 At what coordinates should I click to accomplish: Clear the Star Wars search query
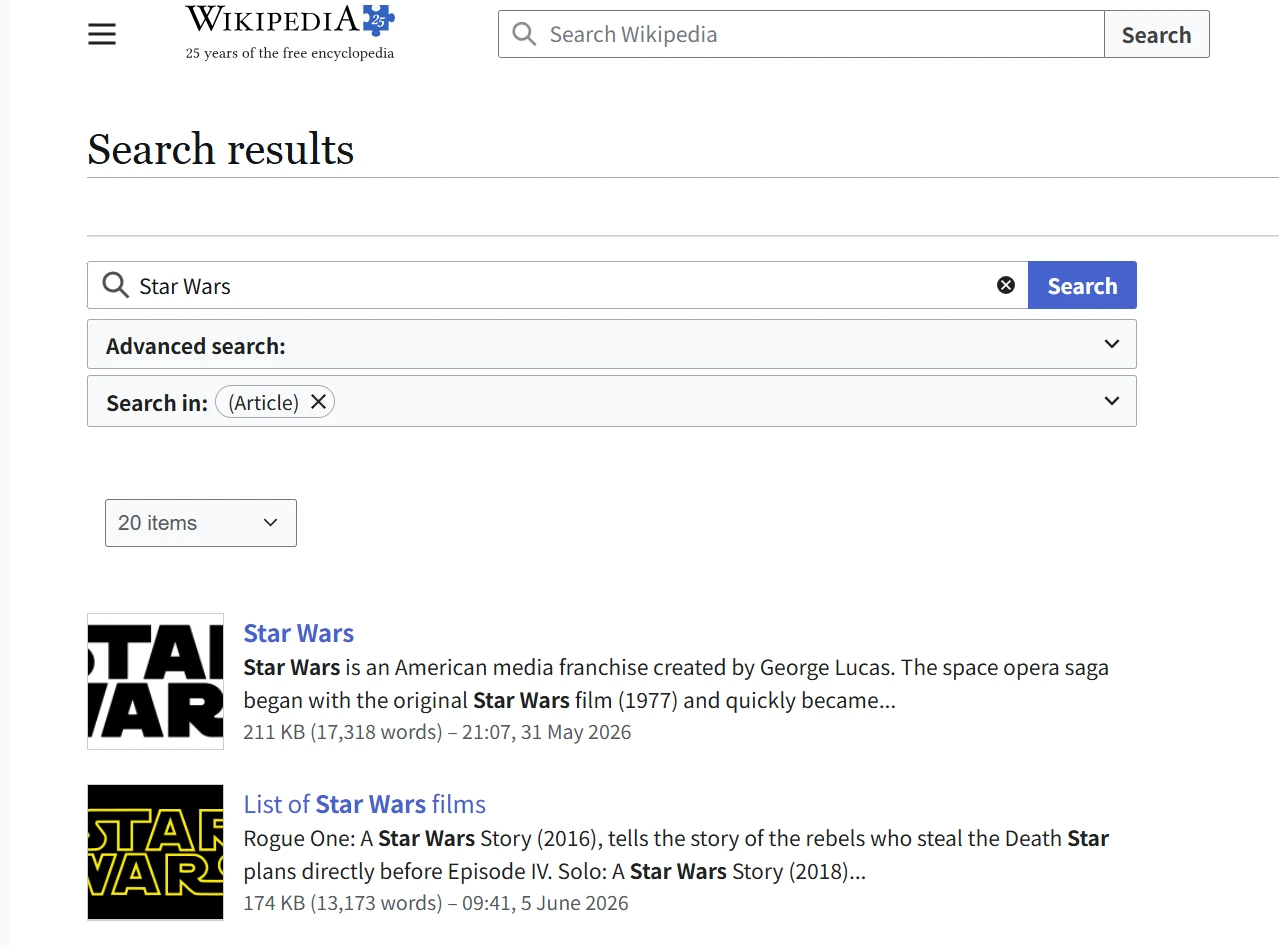click(x=1006, y=285)
